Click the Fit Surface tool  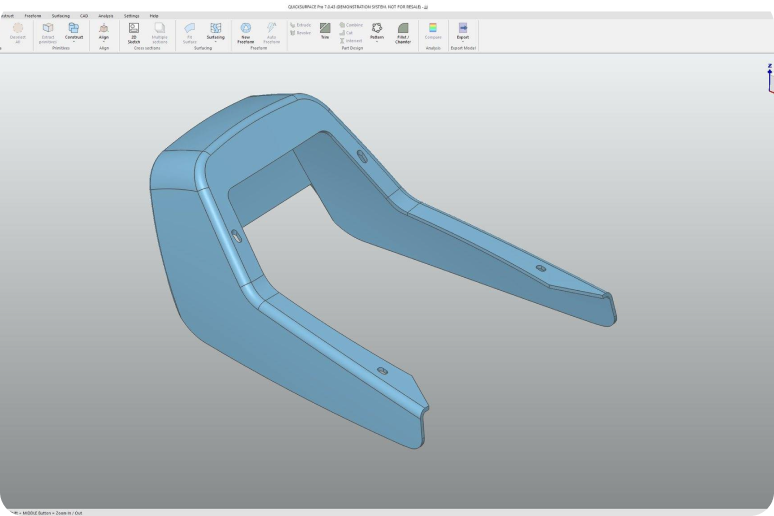190,31
